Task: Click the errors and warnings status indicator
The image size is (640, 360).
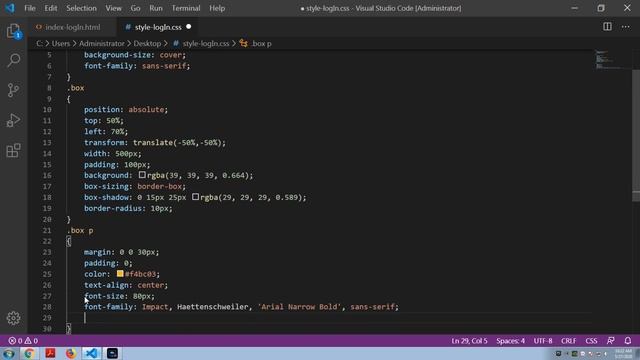Action: coord(23,340)
